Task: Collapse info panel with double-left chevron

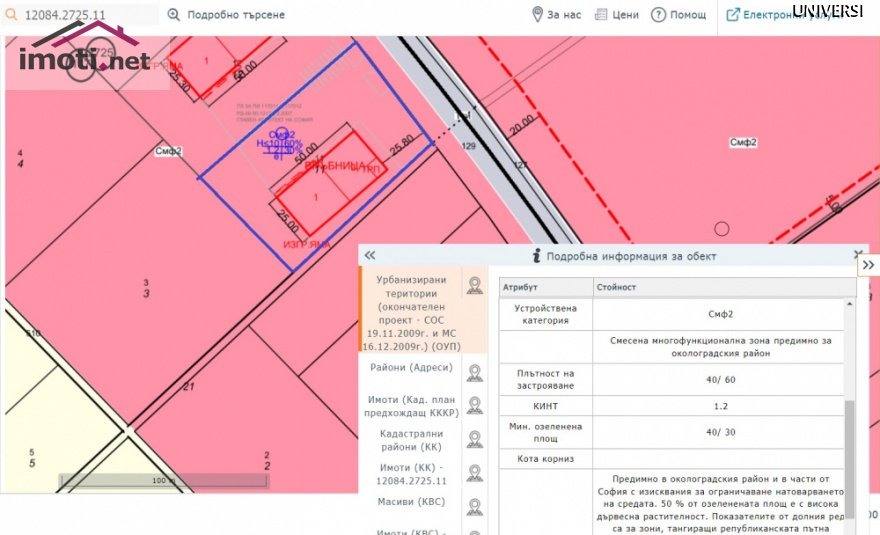Action: (370, 255)
